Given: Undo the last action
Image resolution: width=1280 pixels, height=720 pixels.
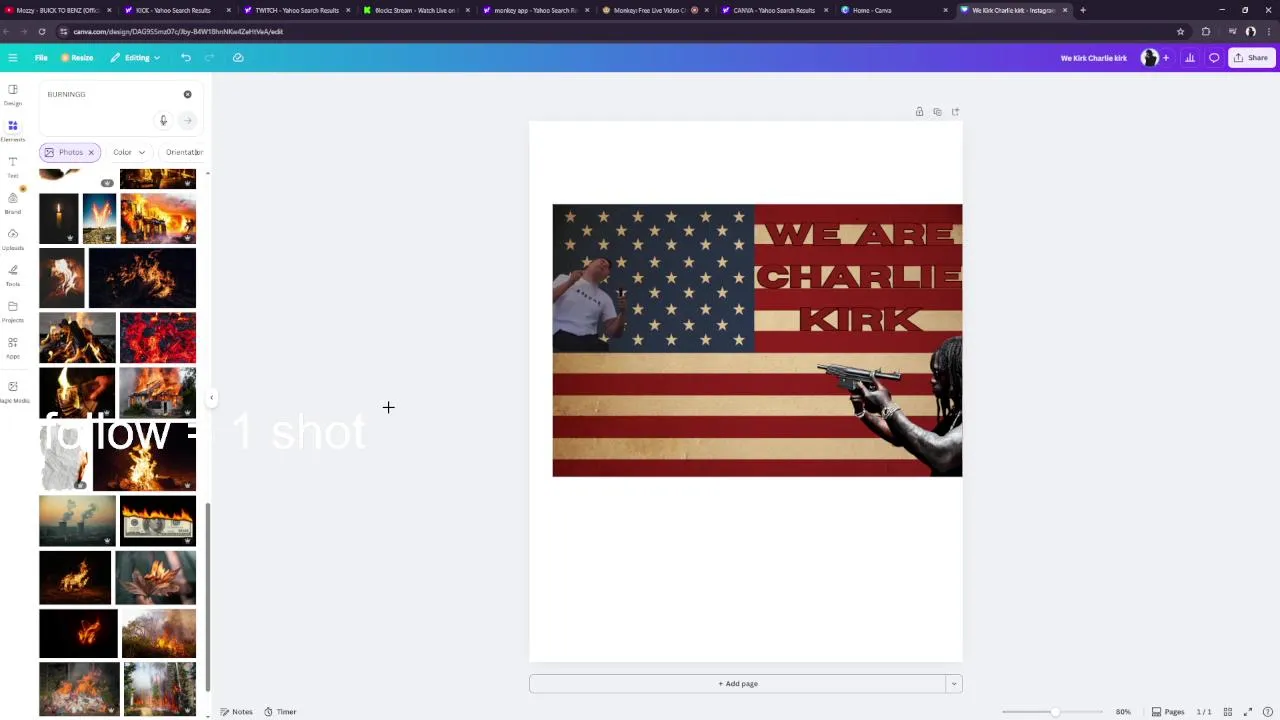Looking at the screenshot, I should click(186, 58).
